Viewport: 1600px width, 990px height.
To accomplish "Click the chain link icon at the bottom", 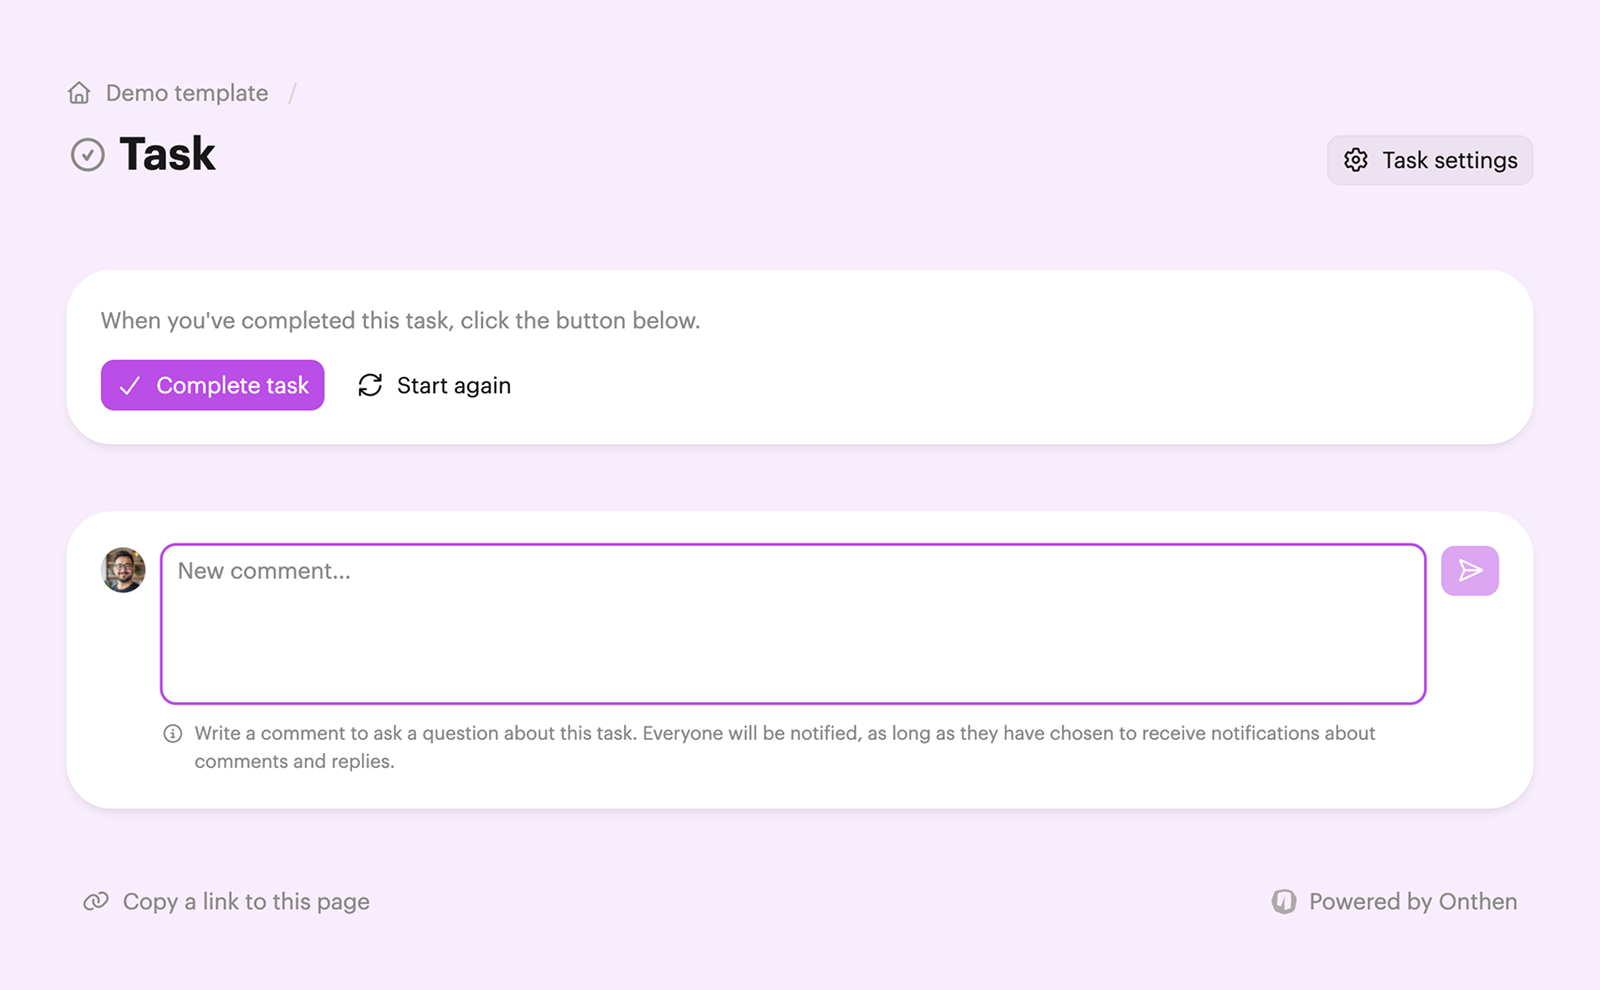I will (96, 902).
